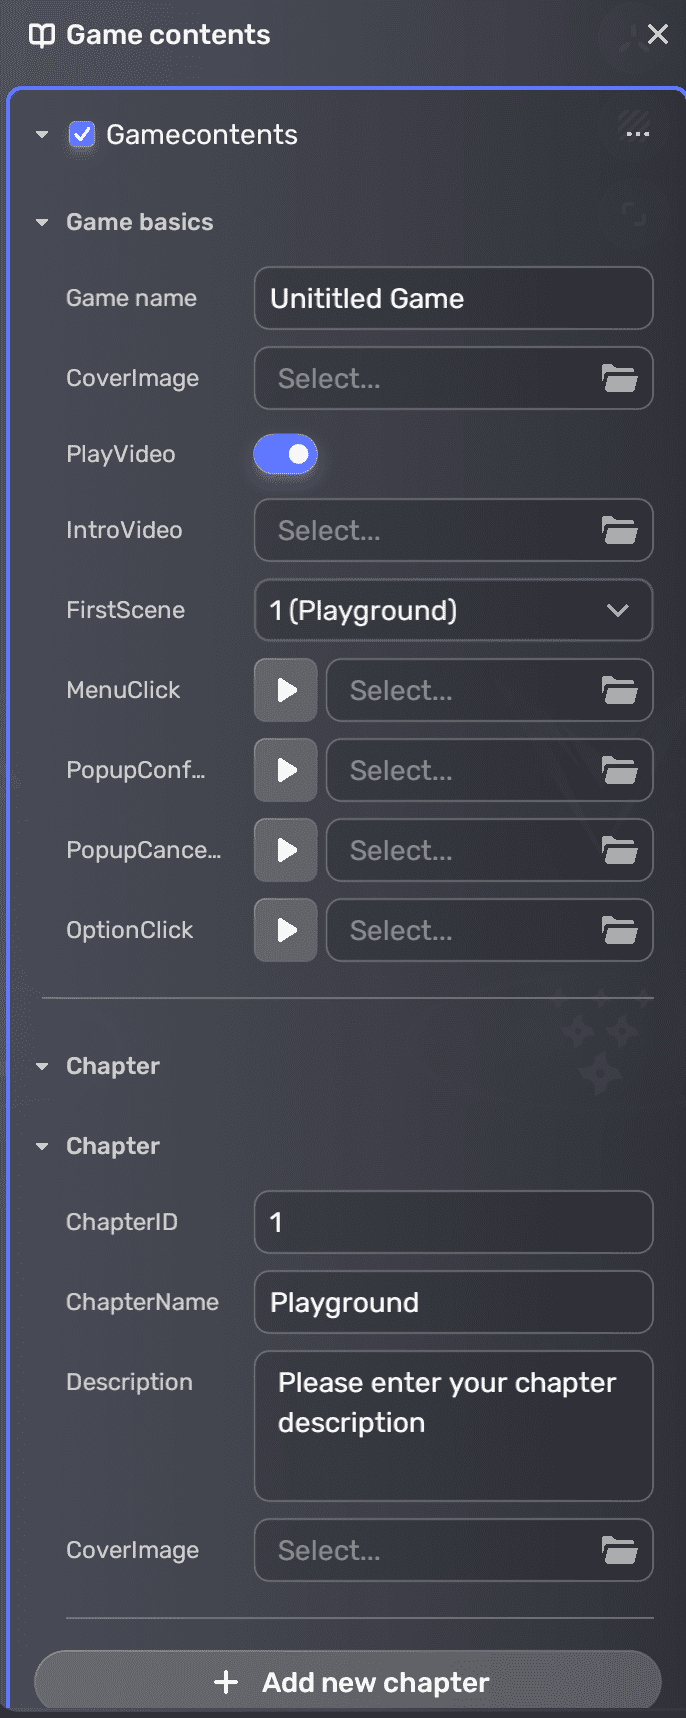The width and height of the screenshot is (686, 1718).
Task: Play the PopupCancel sound preview
Action: pos(285,850)
